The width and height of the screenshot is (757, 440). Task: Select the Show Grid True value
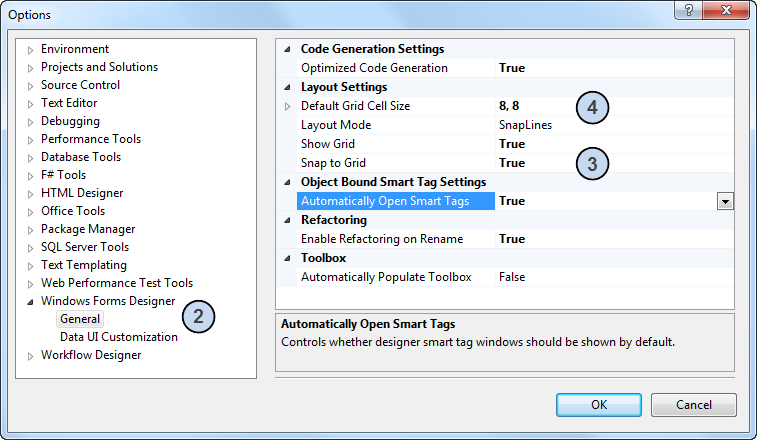(x=512, y=144)
